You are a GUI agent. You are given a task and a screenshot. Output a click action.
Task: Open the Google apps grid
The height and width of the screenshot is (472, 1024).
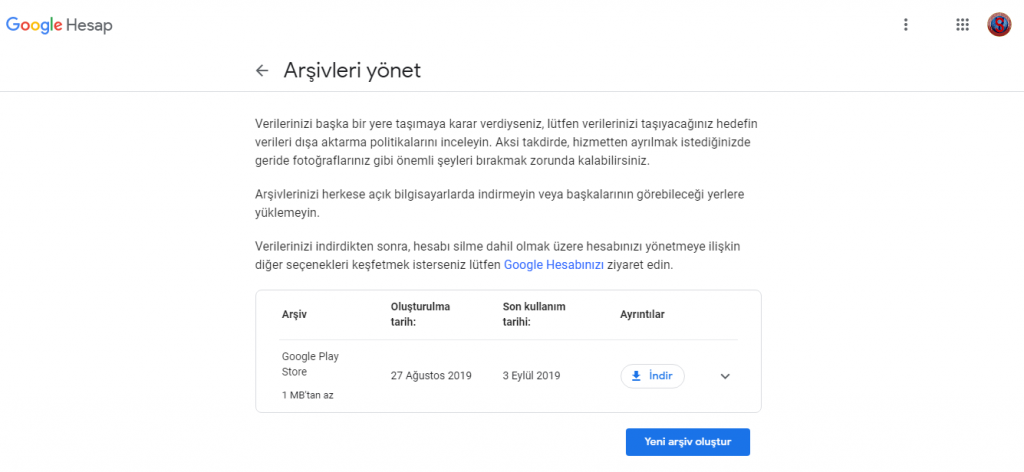coord(962,25)
